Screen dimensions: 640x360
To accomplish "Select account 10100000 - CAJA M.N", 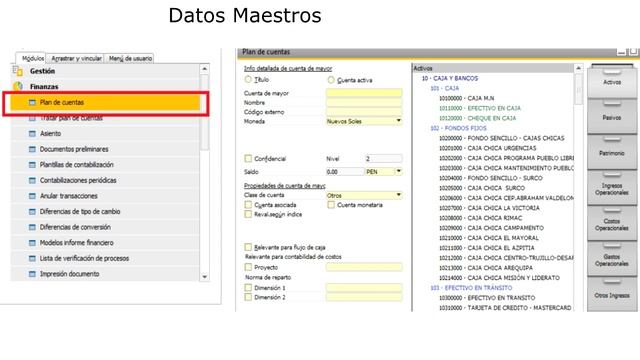I will click(467, 98).
